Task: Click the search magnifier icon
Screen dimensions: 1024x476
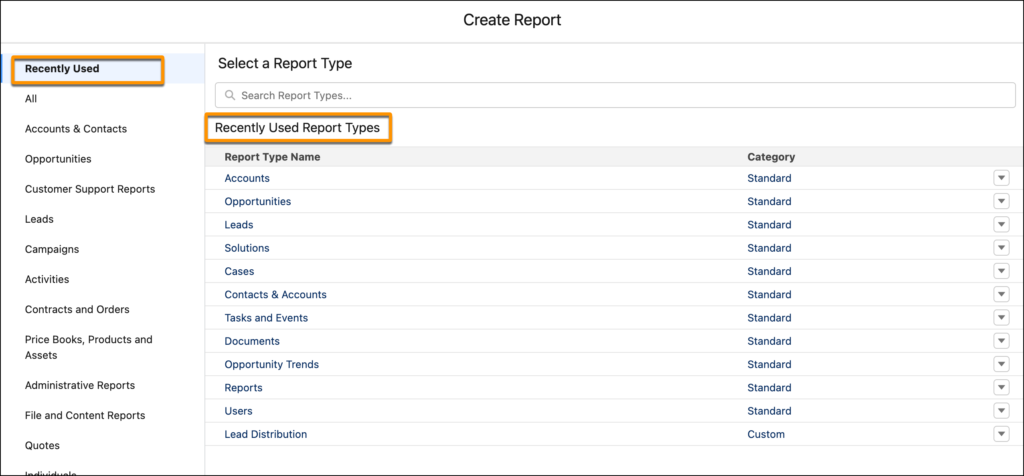Action: tap(230, 95)
